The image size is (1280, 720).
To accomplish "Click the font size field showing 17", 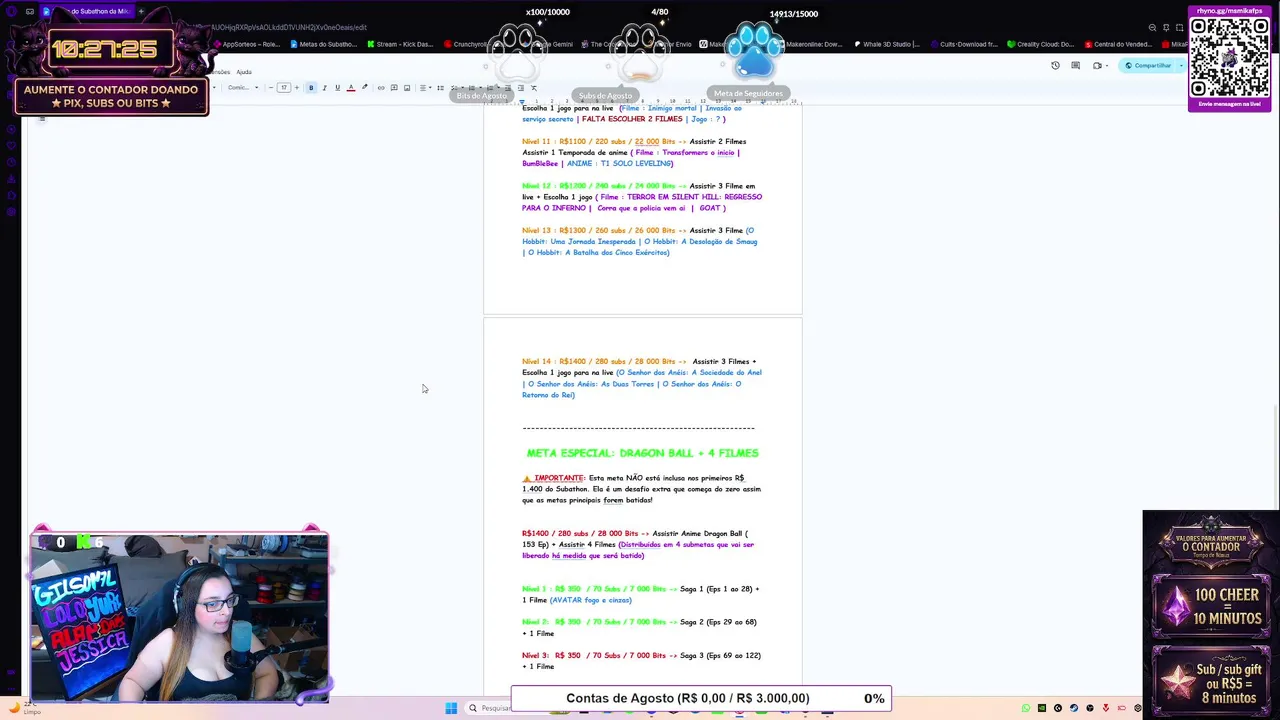I will [284, 88].
